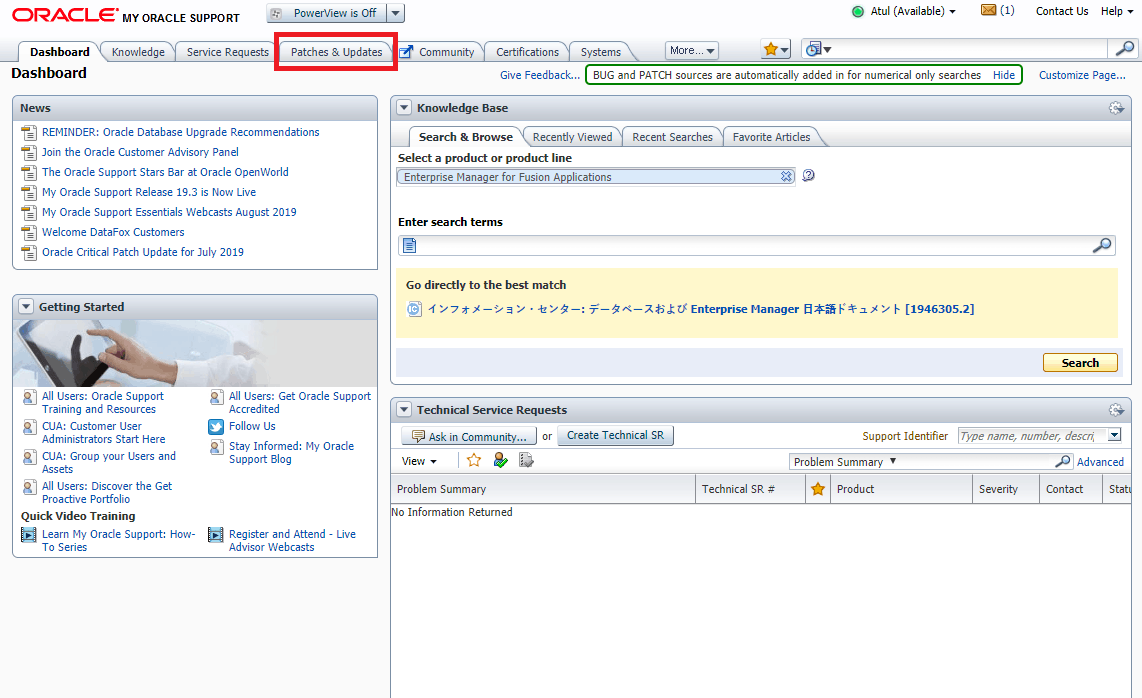
Task: Open the Help menu
Action: coord(1117,11)
